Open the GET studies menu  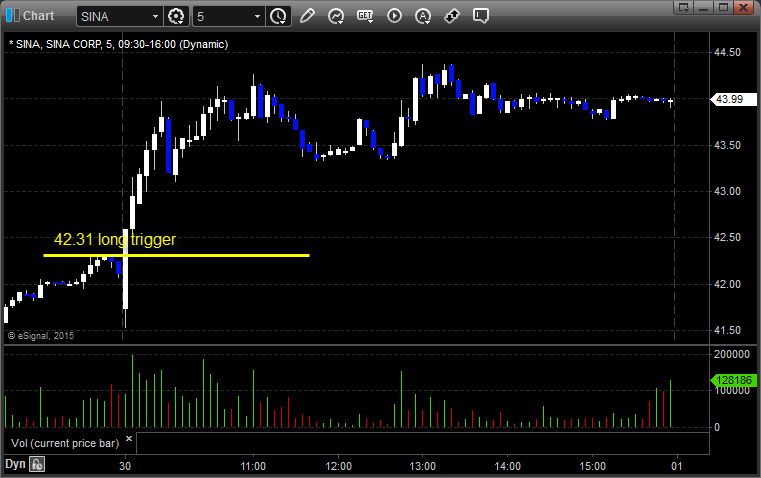365,16
